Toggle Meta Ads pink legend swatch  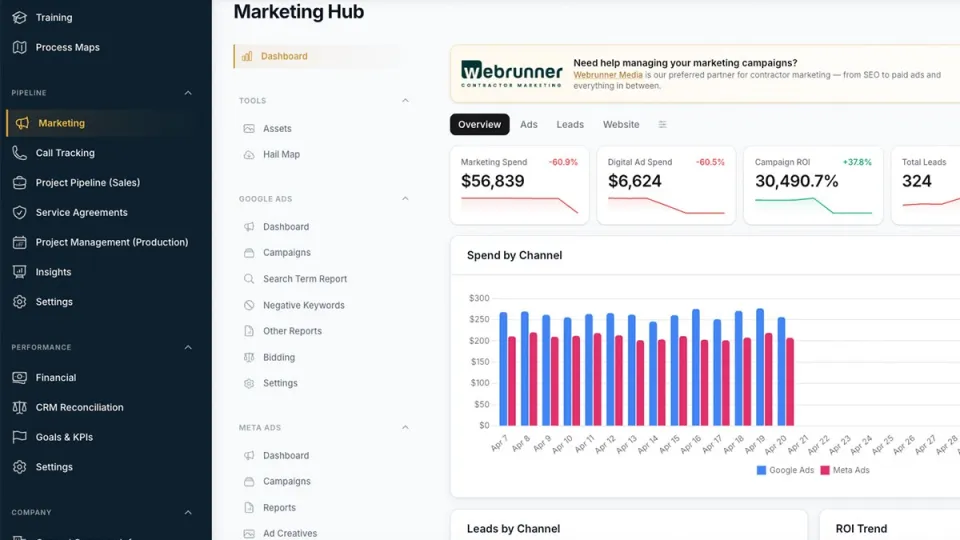click(x=825, y=470)
